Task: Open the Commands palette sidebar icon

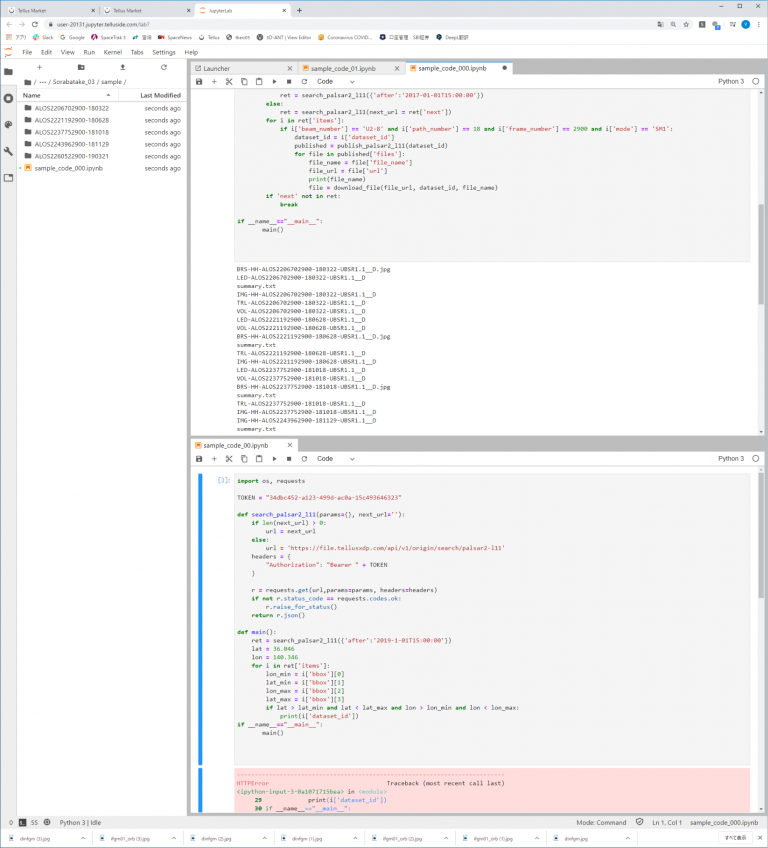Action: pos(8,124)
